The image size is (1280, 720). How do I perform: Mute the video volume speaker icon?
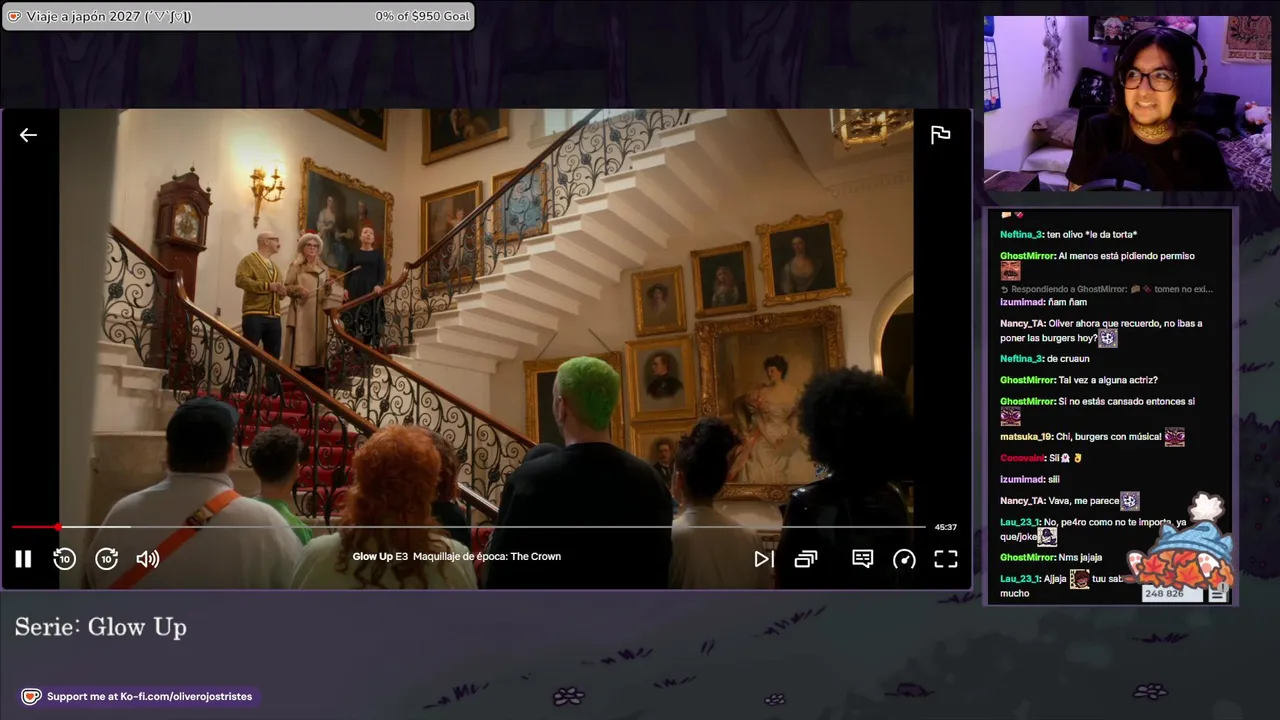pyautogui.click(x=148, y=559)
